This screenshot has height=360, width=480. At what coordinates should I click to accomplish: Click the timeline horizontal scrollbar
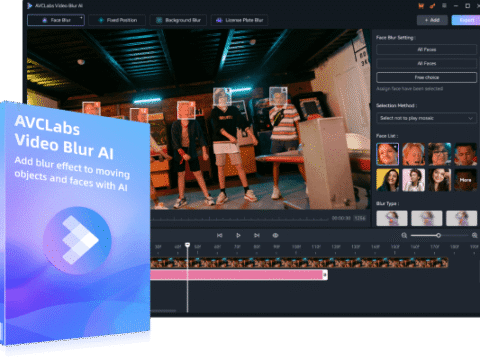coord(163,311)
